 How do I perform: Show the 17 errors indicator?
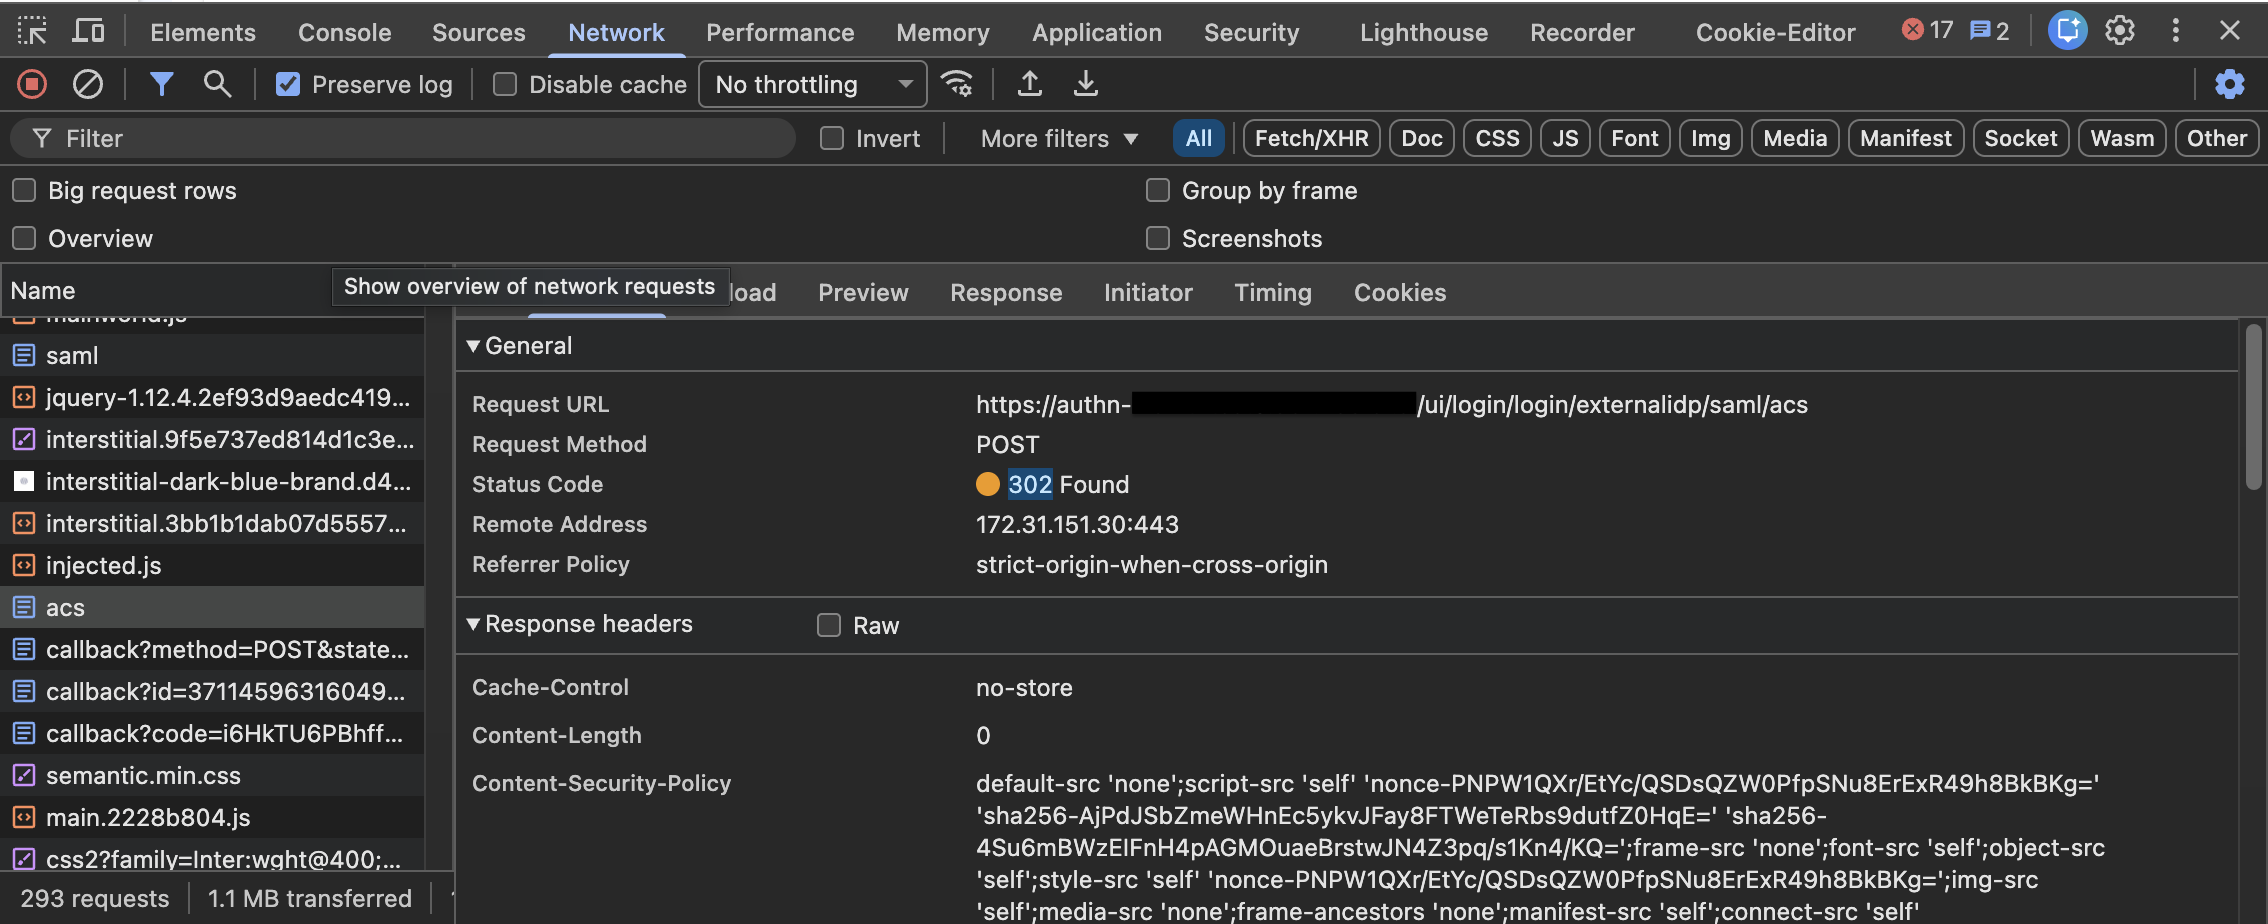[x=1926, y=31]
